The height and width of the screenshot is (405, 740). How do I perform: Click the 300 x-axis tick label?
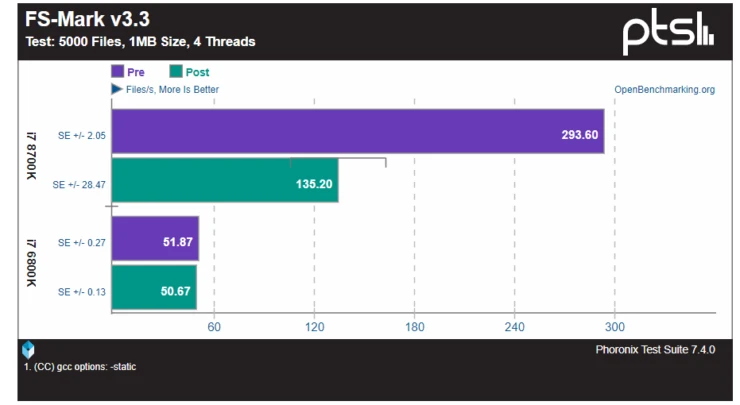[615, 327]
